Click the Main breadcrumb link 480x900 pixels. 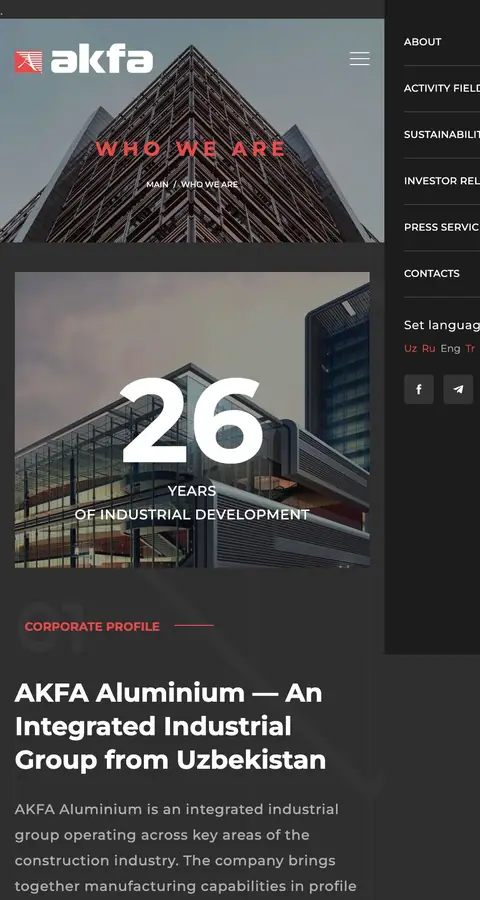[x=157, y=184]
